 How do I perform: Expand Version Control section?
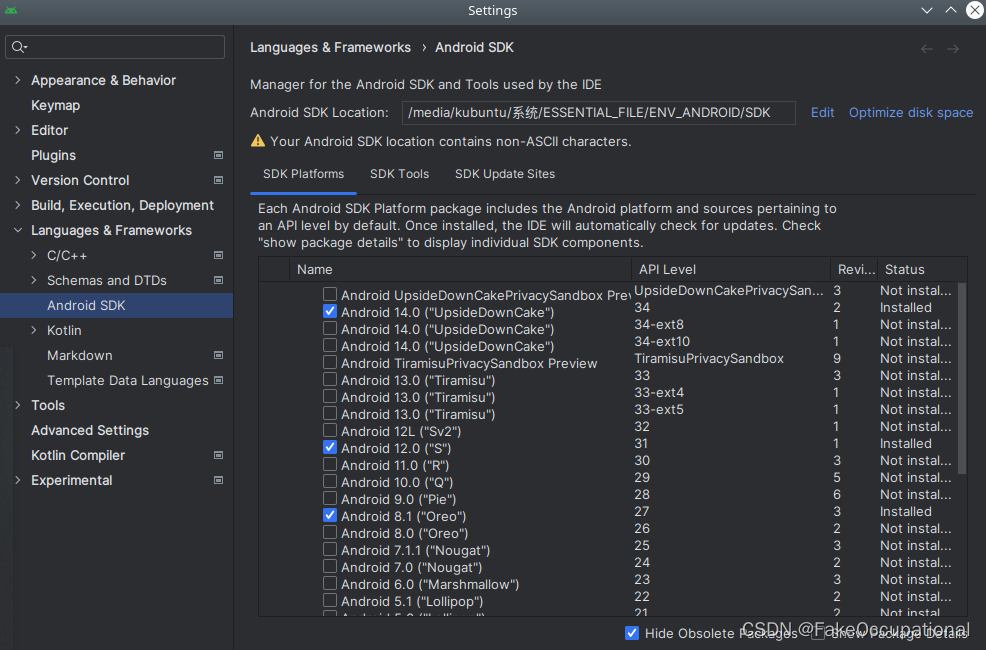pos(18,180)
